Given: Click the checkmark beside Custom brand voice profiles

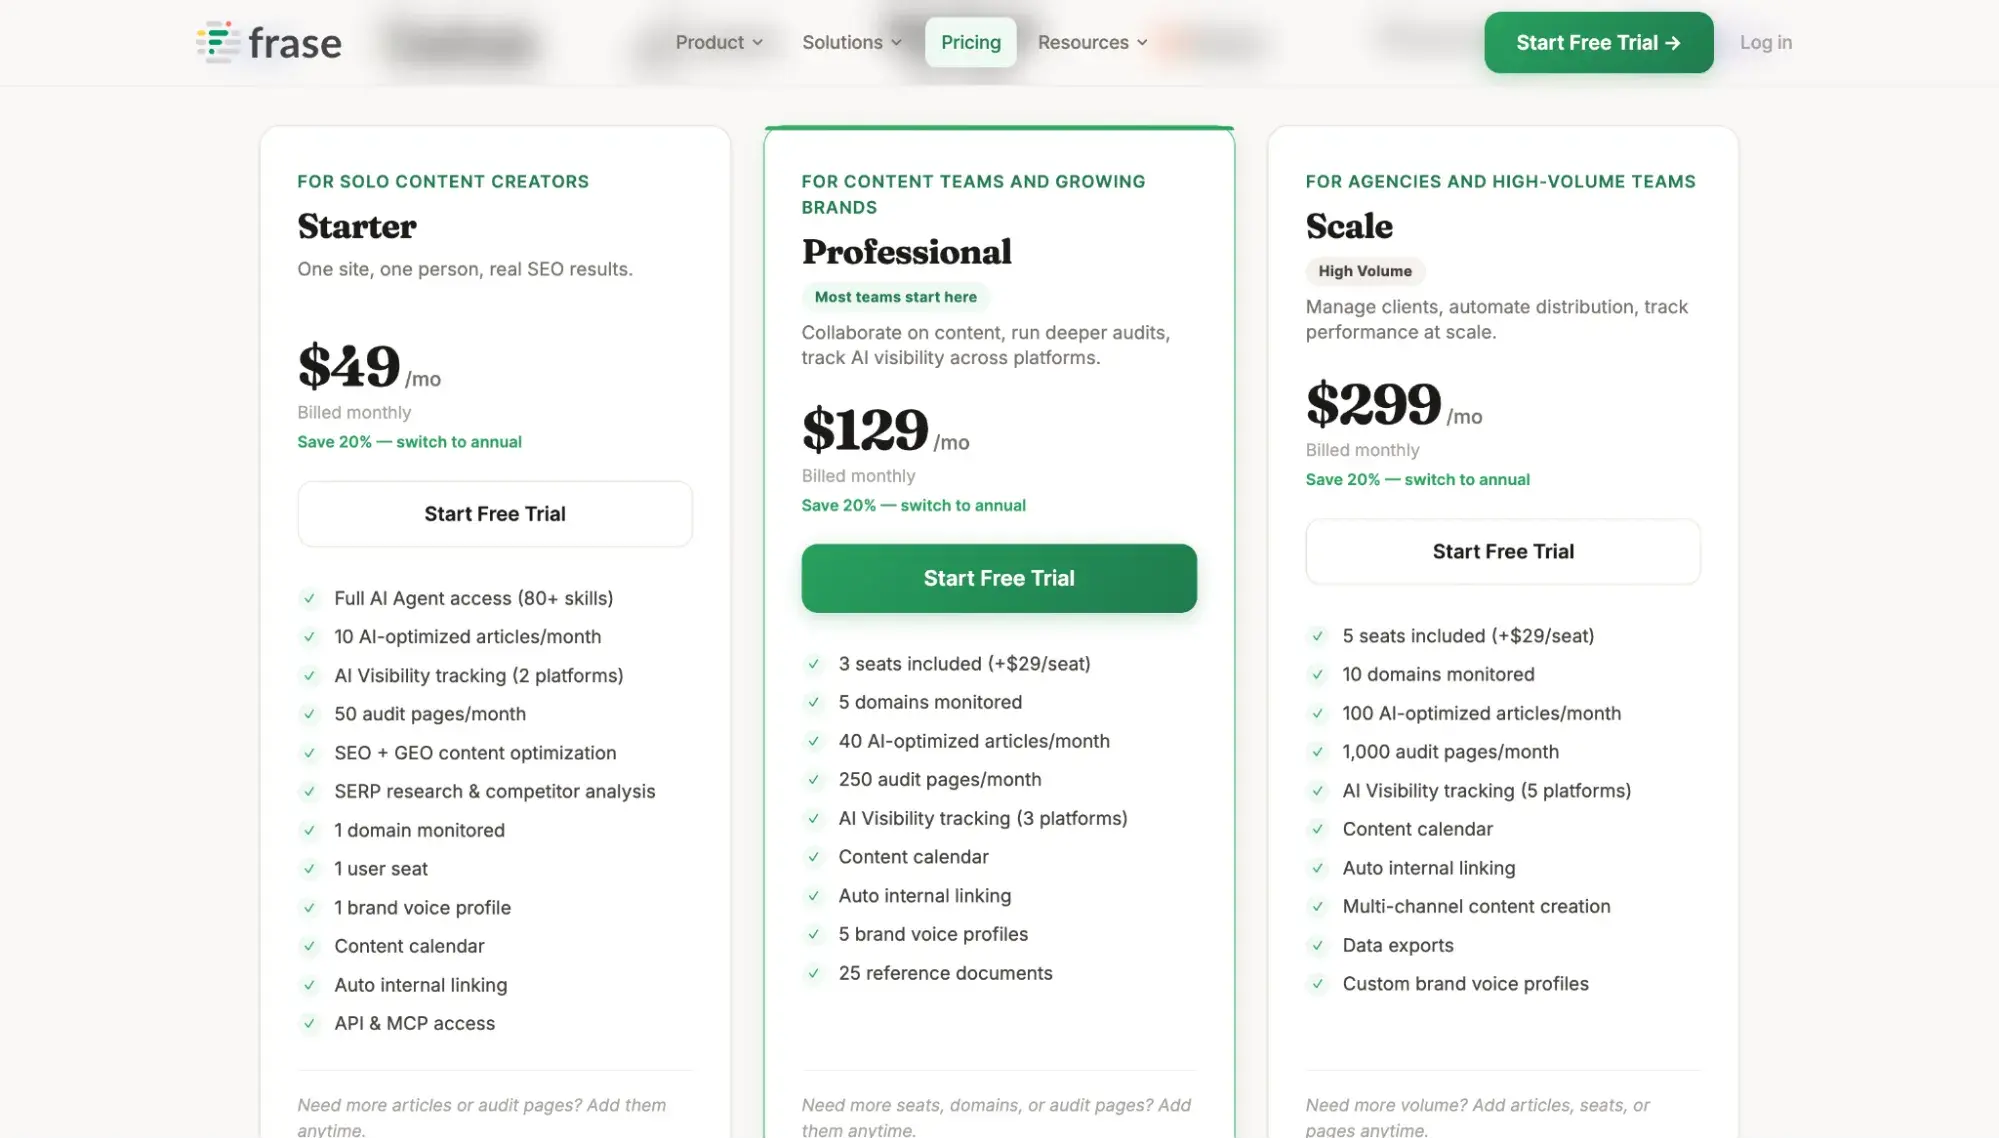Looking at the screenshot, I should [1318, 984].
